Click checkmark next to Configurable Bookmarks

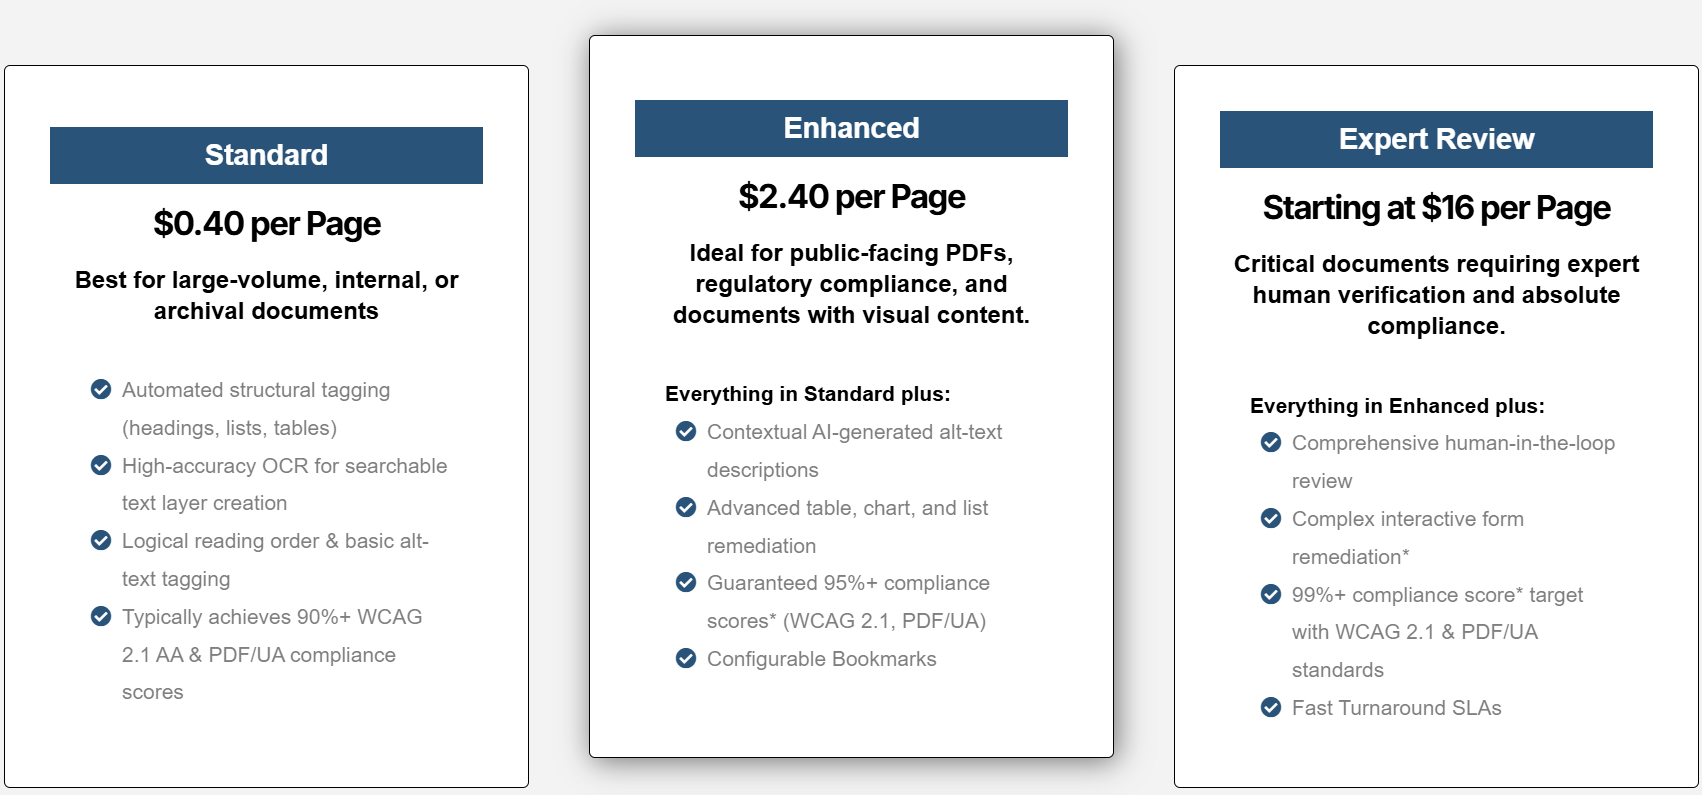686,658
